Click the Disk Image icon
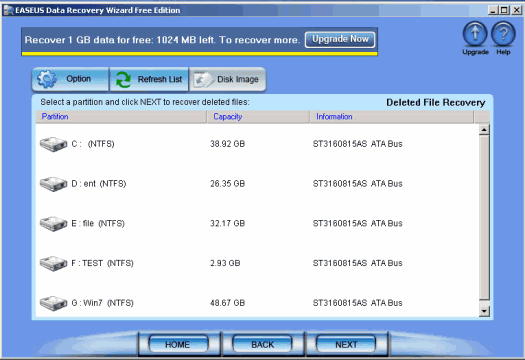Screen dimensions: 525x360 (x=203, y=80)
